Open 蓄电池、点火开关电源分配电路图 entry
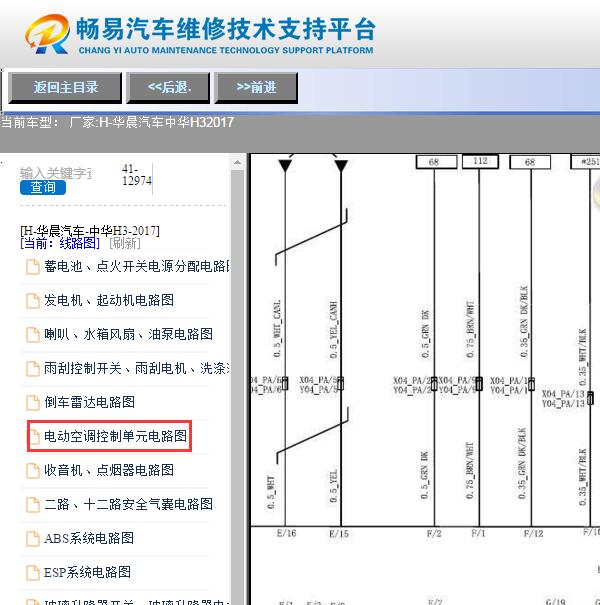Image resolution: width=600 pixels, height=605 pixels. pos(137,266)
